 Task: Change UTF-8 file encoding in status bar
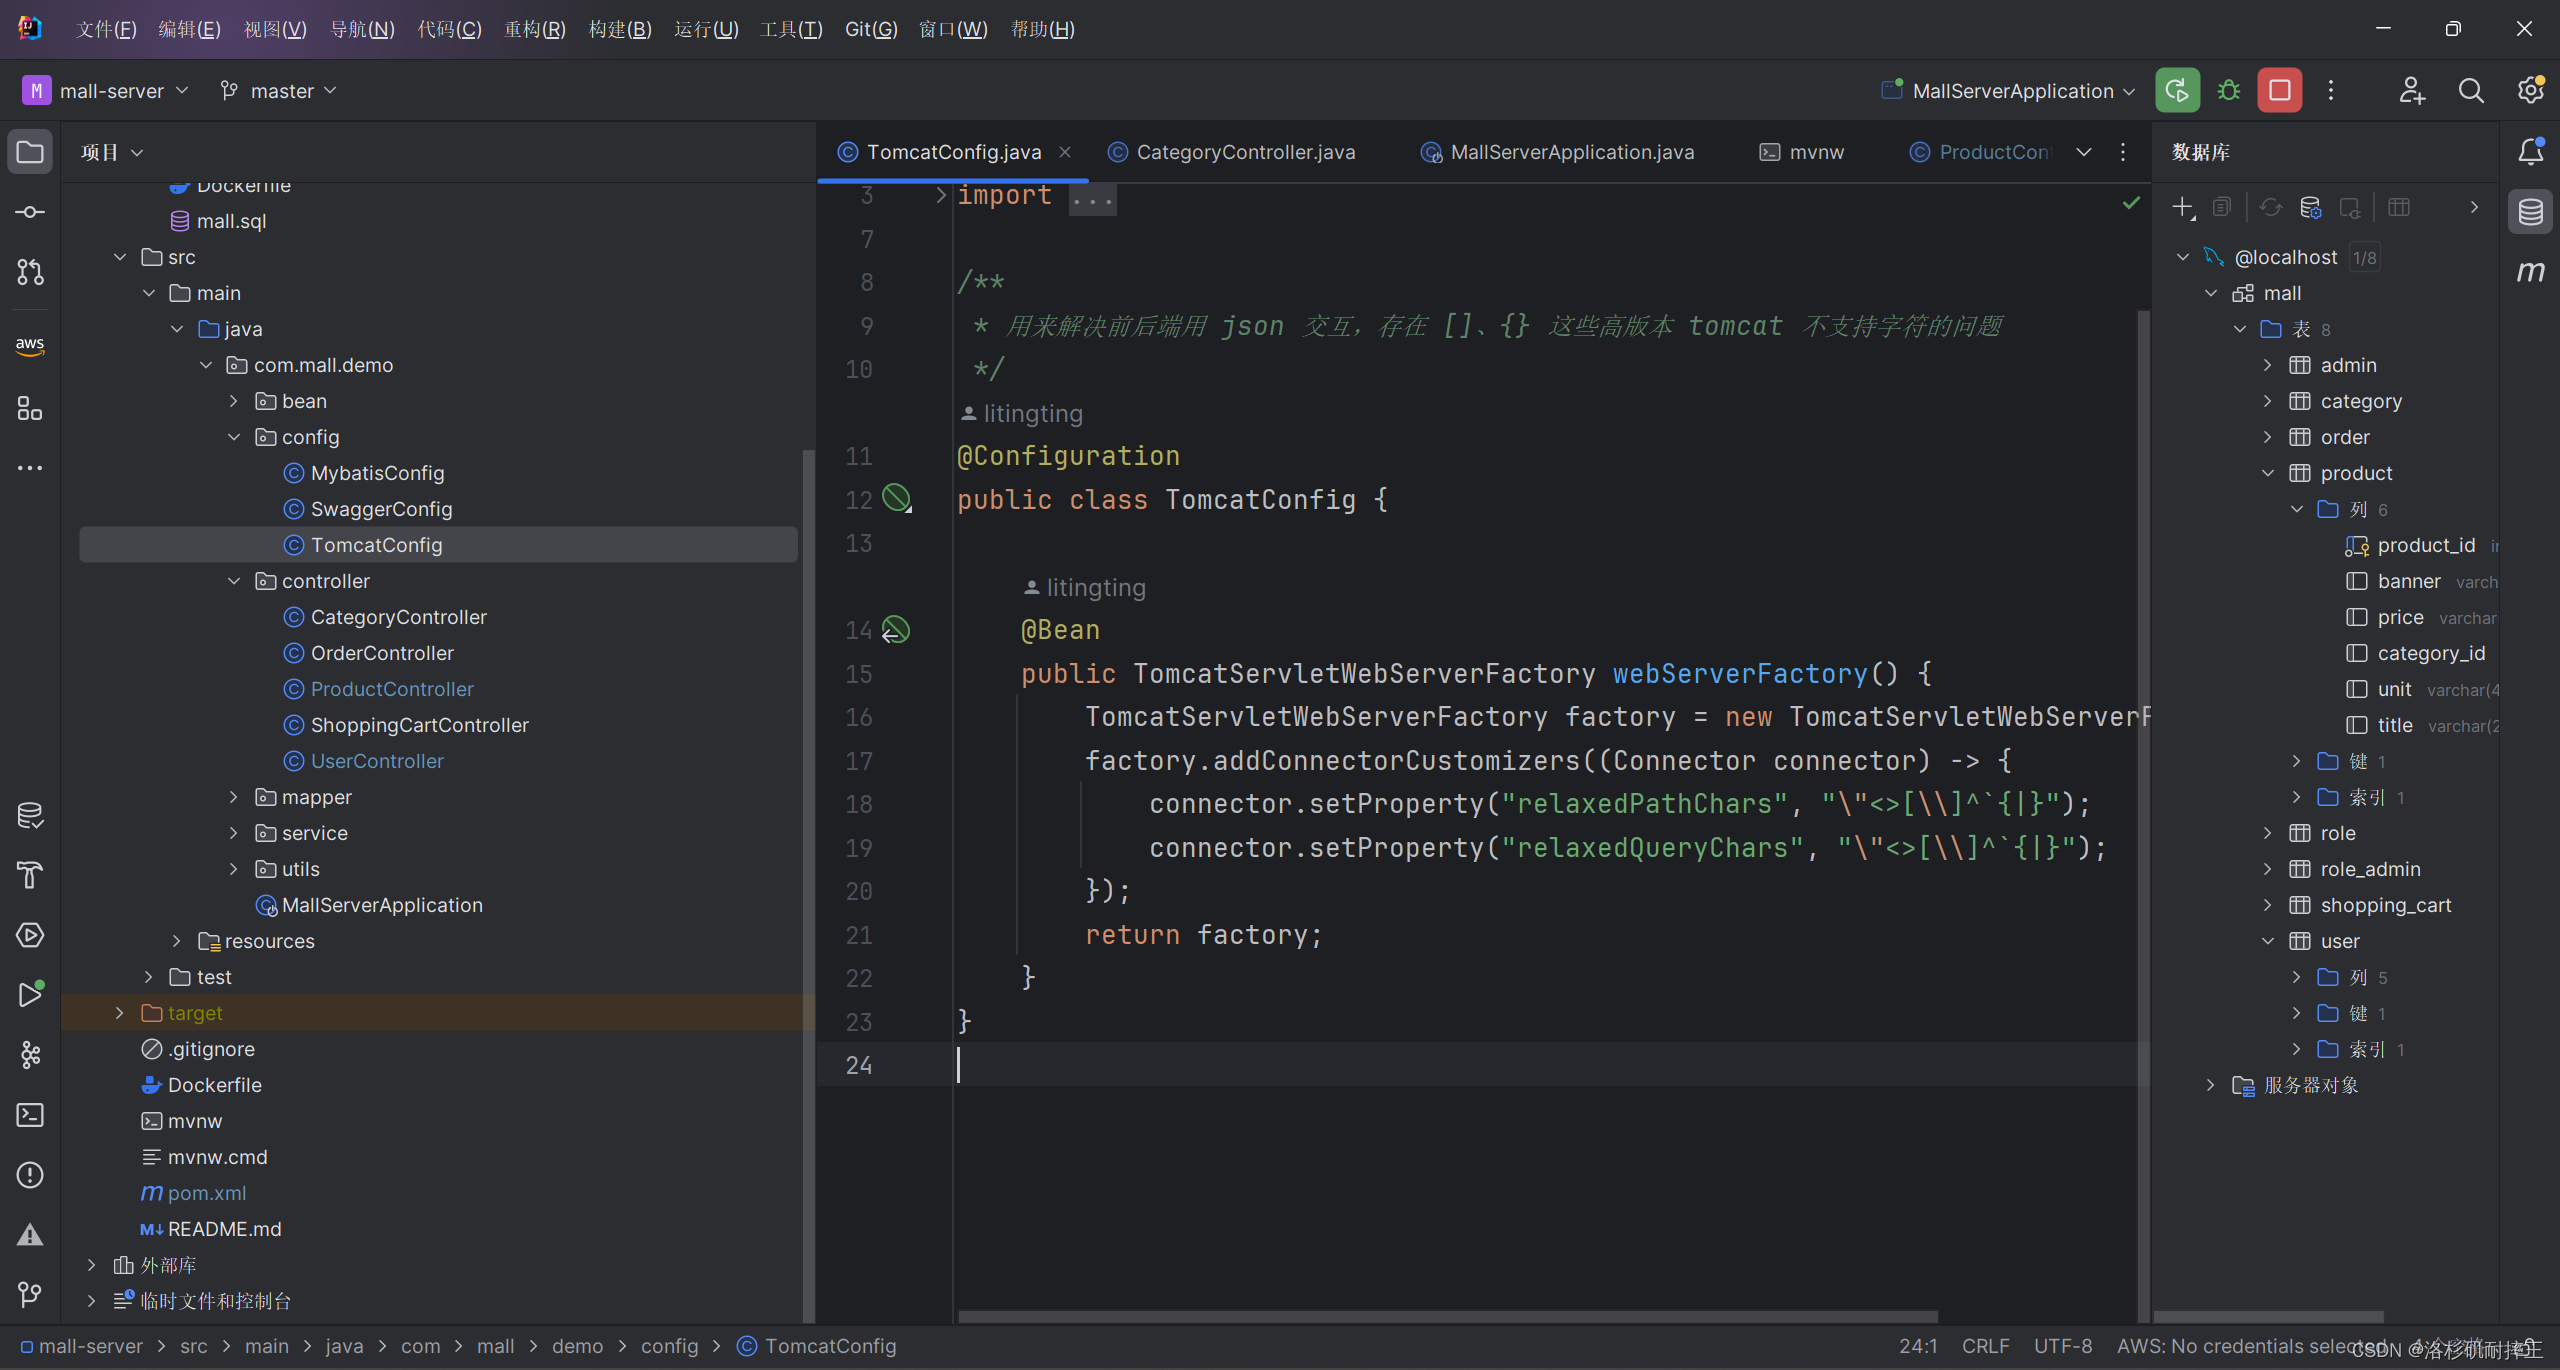click(x=2063, y=1346)
